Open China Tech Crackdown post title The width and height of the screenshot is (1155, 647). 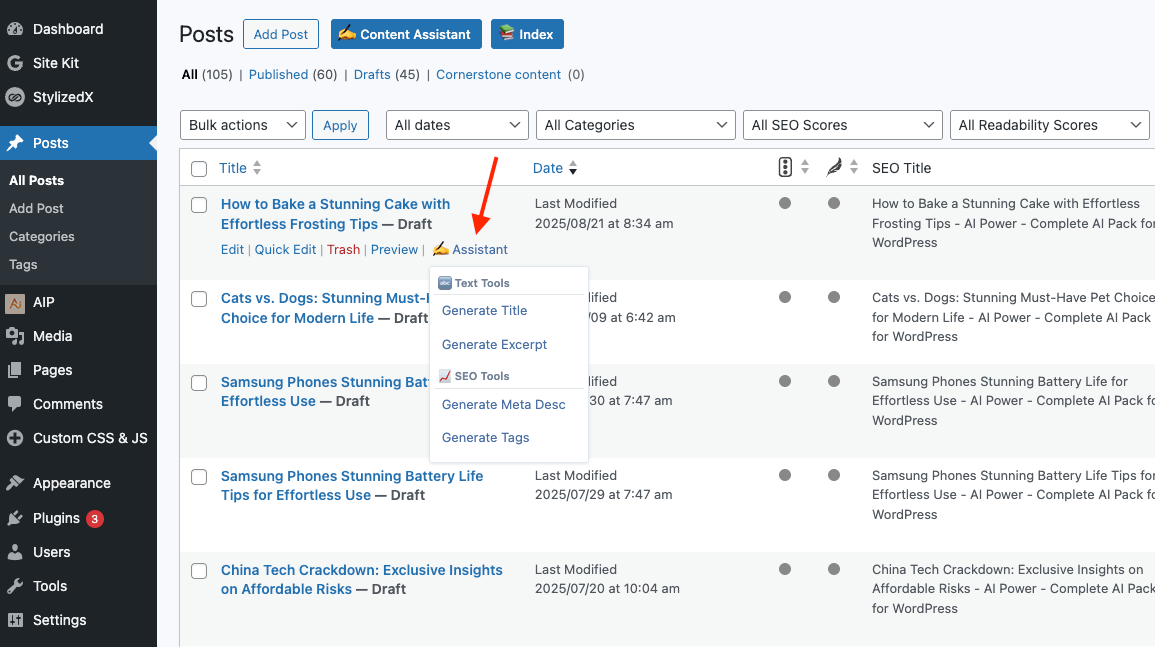tap(362, 579)
